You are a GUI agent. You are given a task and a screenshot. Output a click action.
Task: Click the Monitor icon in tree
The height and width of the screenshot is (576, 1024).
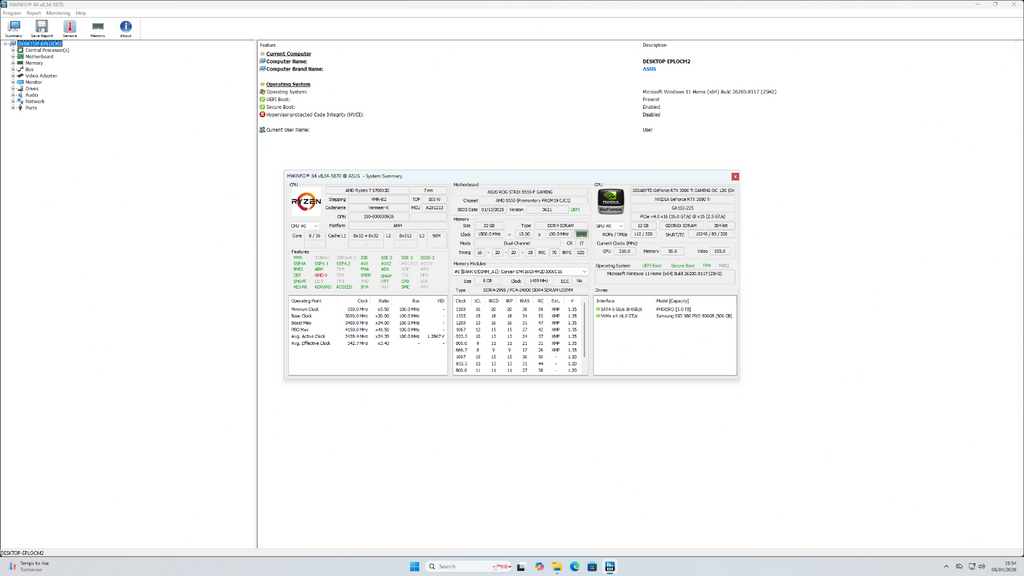tap(20, 82)
